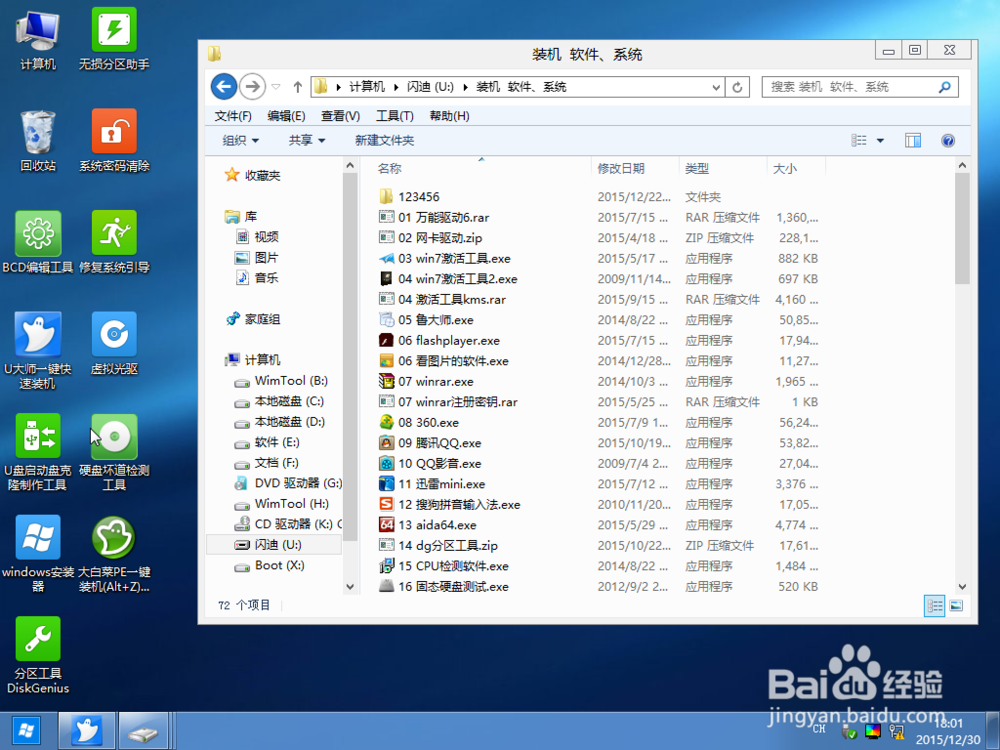Open the 工具(T) menu
1000x750 pixels.
pyautogui.click(x=393, y=115)
